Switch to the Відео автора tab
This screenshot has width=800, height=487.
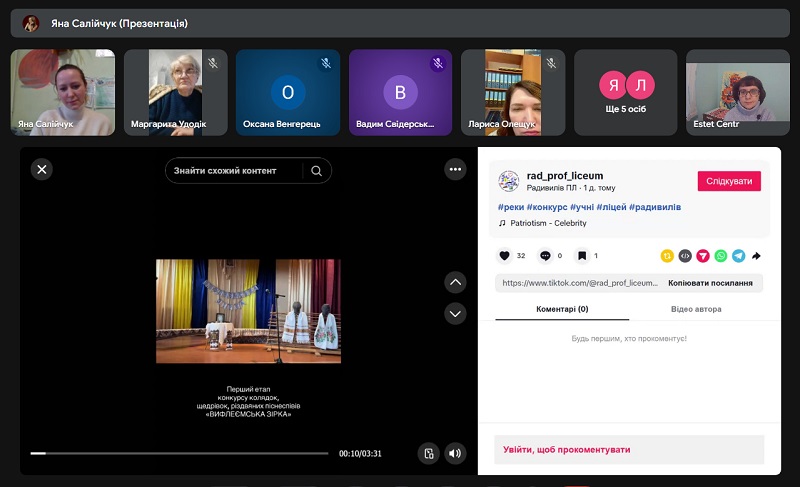point(696,309)
